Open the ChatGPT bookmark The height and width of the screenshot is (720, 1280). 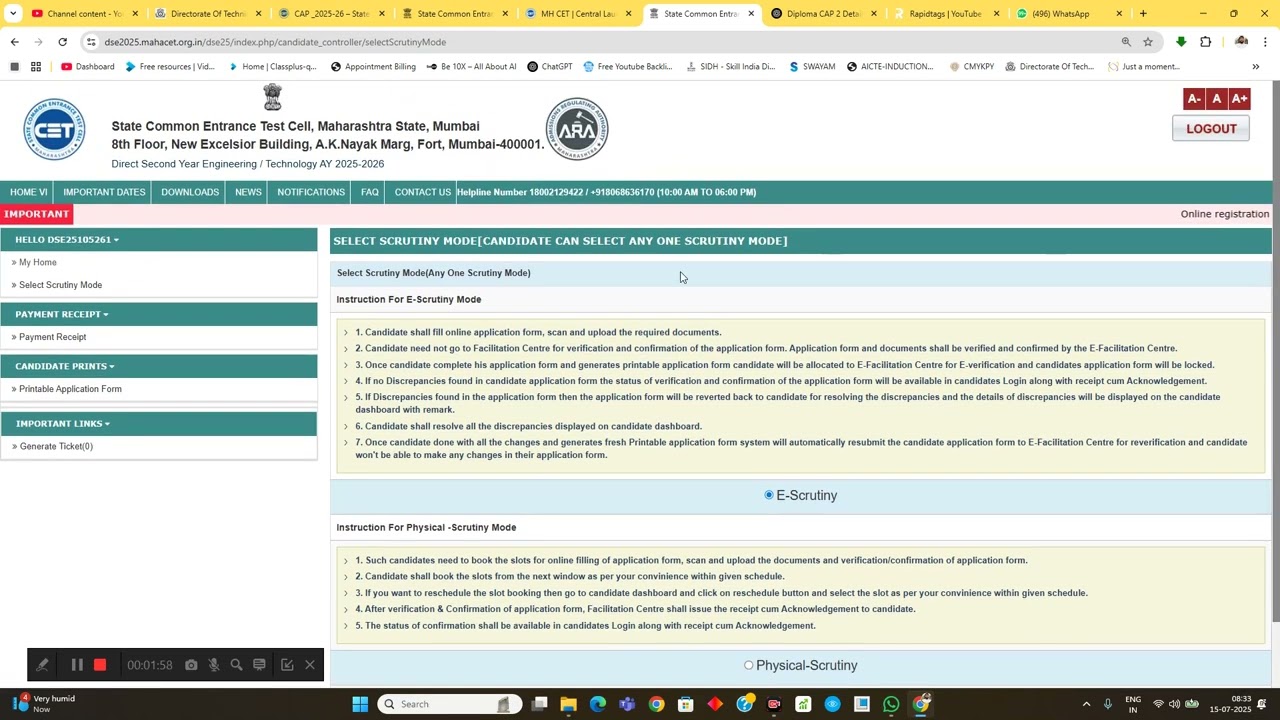[549, 67]
